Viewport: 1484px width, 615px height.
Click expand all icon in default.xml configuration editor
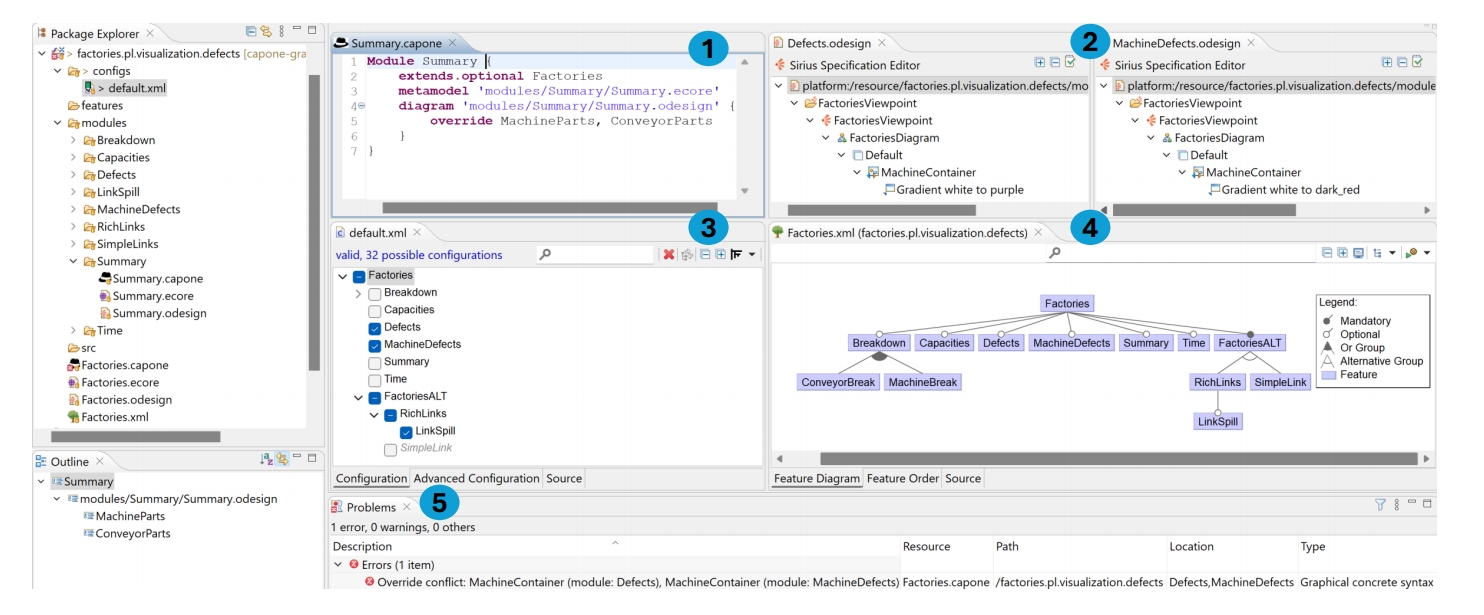tap(720, 255)
